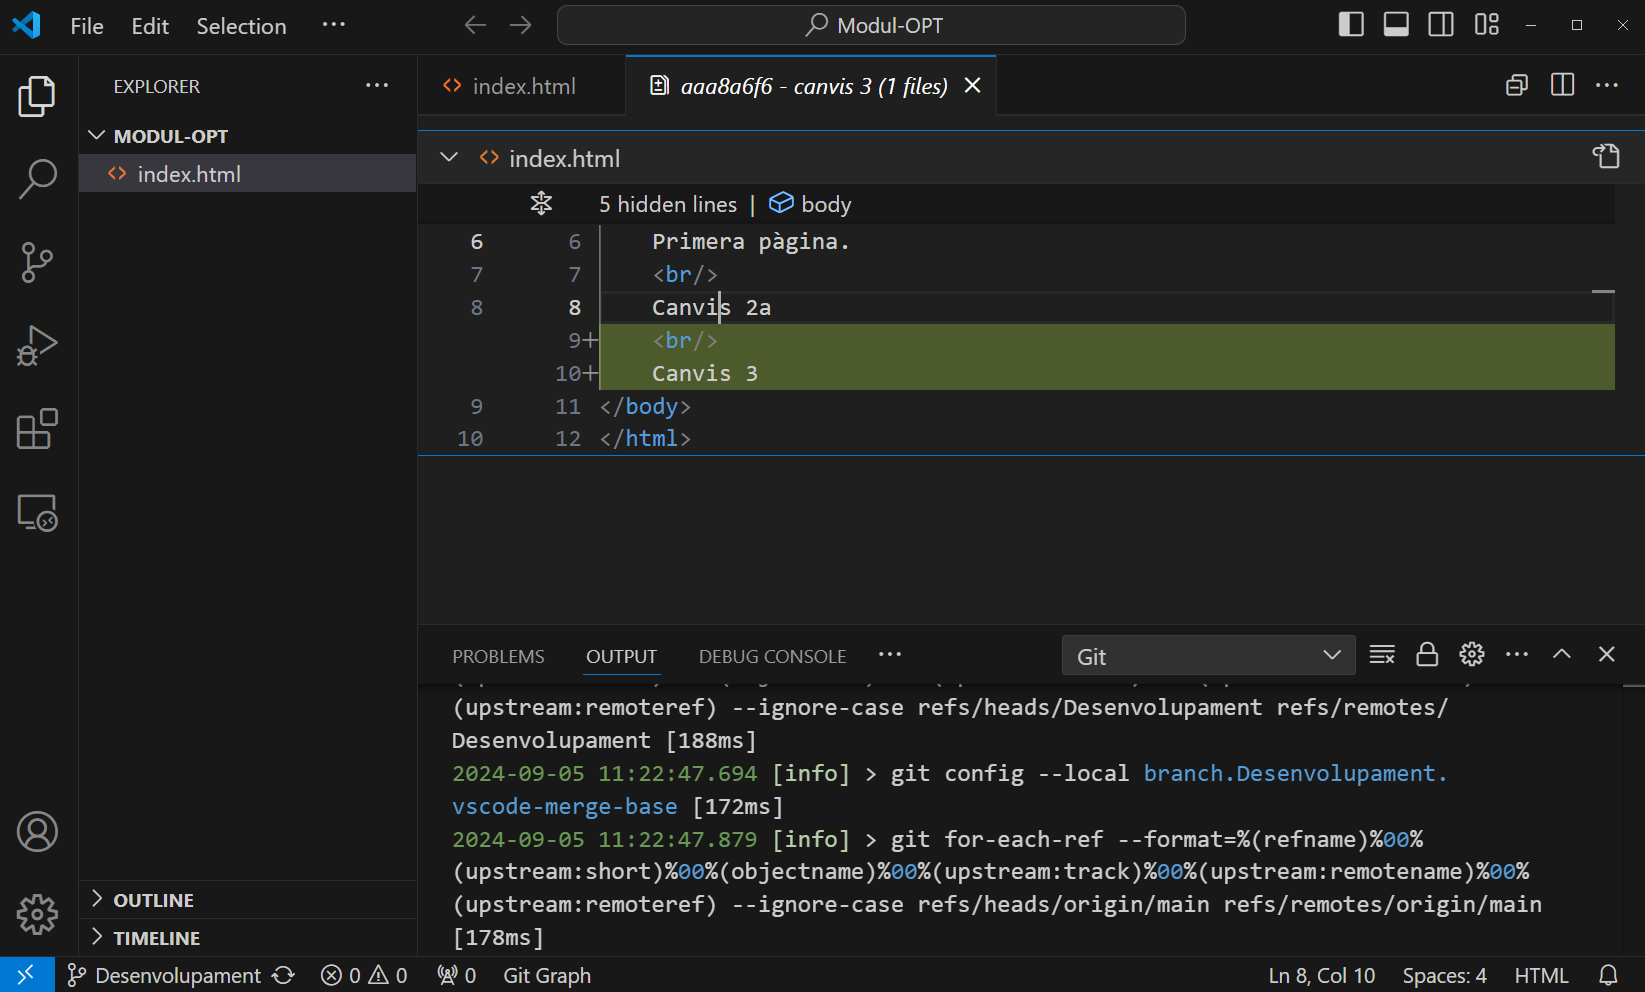Open the Run and Debug view

click(37, 346)
